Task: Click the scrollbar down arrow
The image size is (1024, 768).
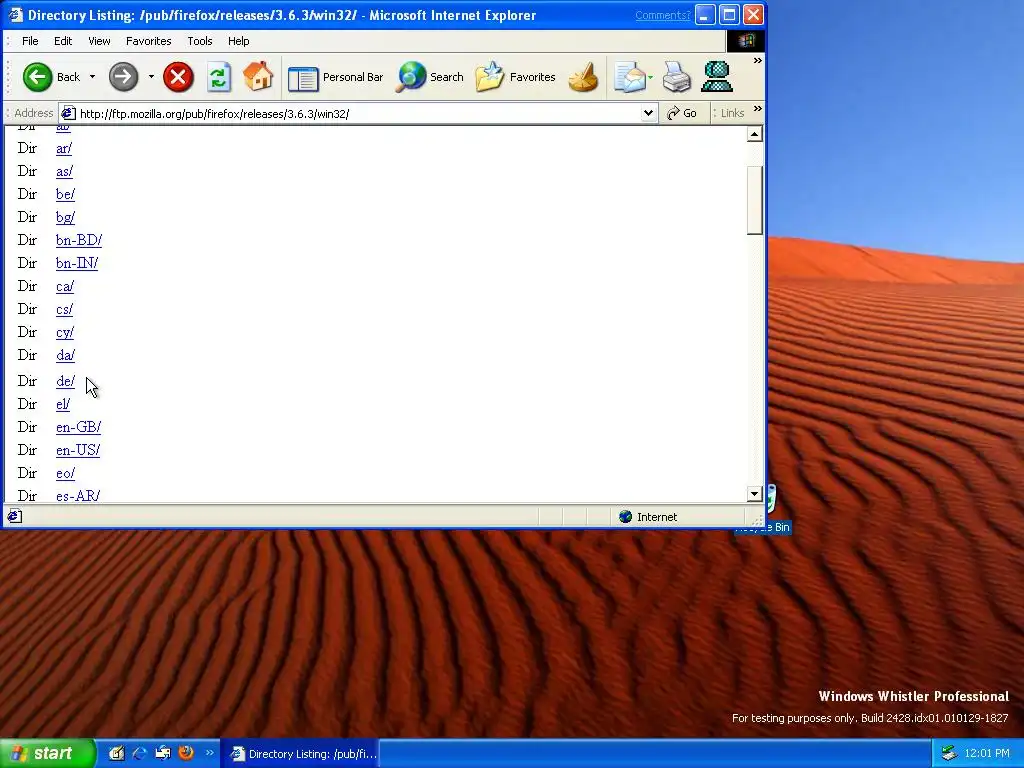Action: click(x=754, y=494)
